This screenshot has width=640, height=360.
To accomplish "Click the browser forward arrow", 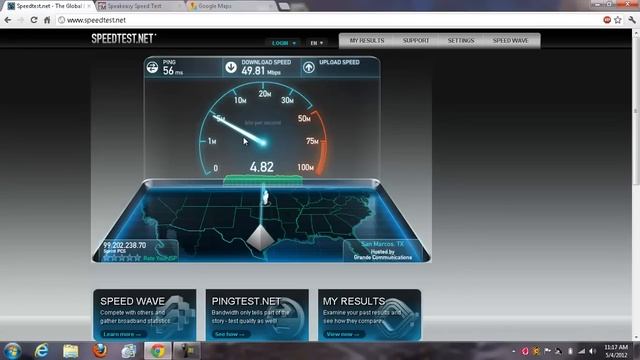I will coord(21,20).
